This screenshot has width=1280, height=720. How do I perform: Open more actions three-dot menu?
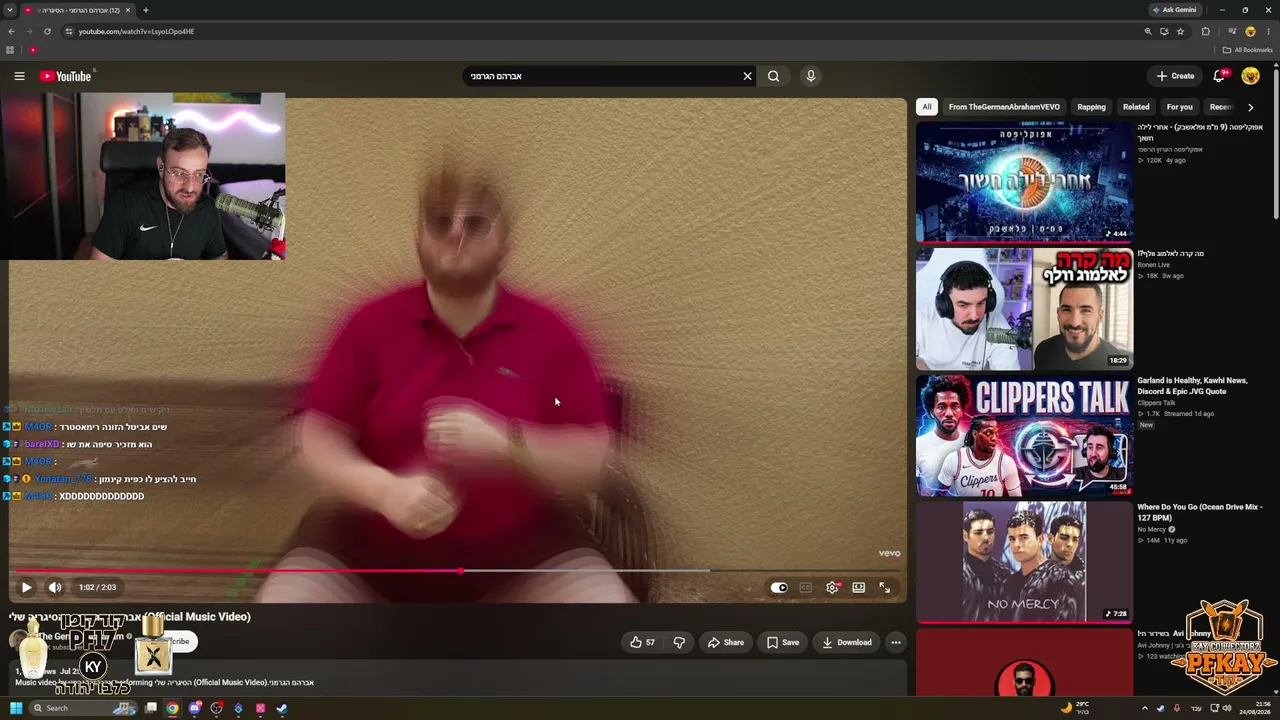pos(896,642)
